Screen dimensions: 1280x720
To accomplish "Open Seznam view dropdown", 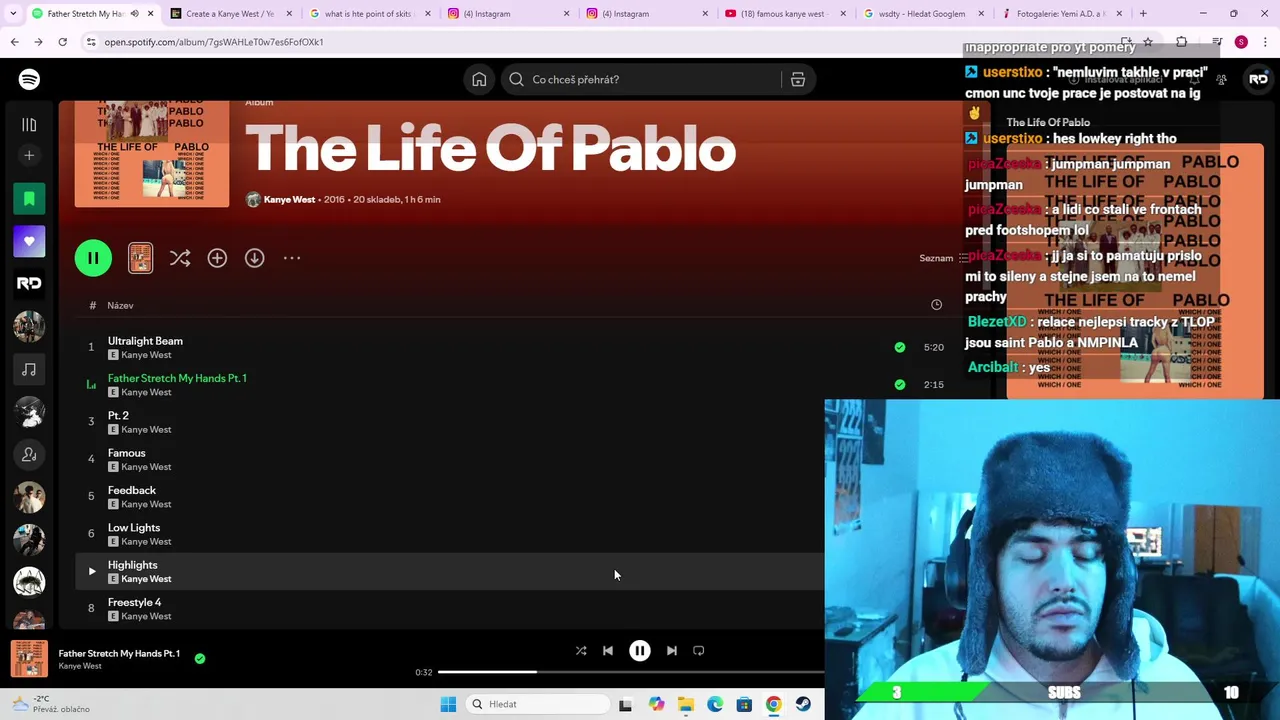I will click(944, 258).
